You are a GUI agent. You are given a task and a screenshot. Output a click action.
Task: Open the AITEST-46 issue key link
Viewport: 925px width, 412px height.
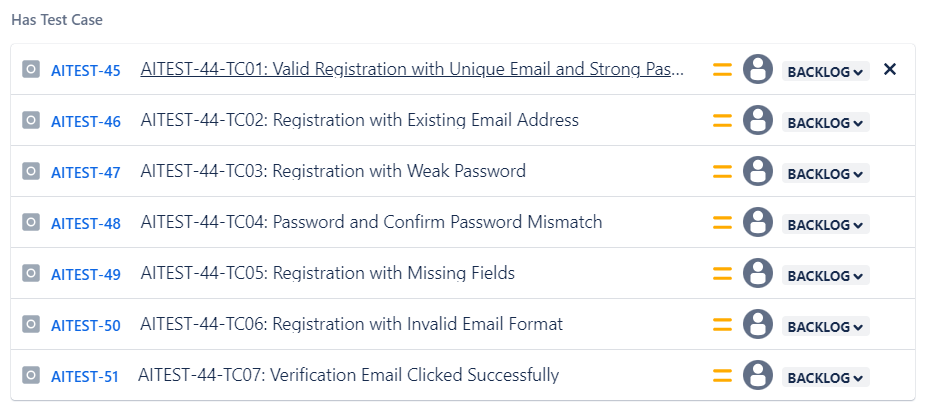86,122
